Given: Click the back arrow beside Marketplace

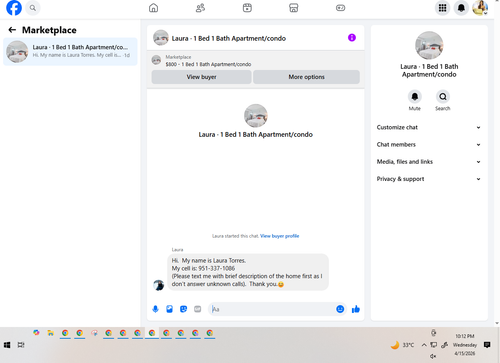Looking at the screenshot, I should [12, 30].
